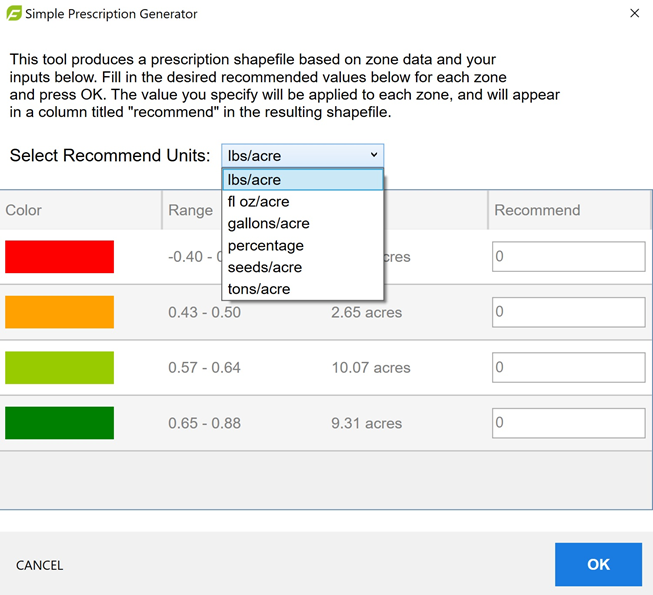The width and height of the screenshot is (653, 595).
Task: Focus the Recommend field for 10.07 acres zone
Action: [568, 367]
